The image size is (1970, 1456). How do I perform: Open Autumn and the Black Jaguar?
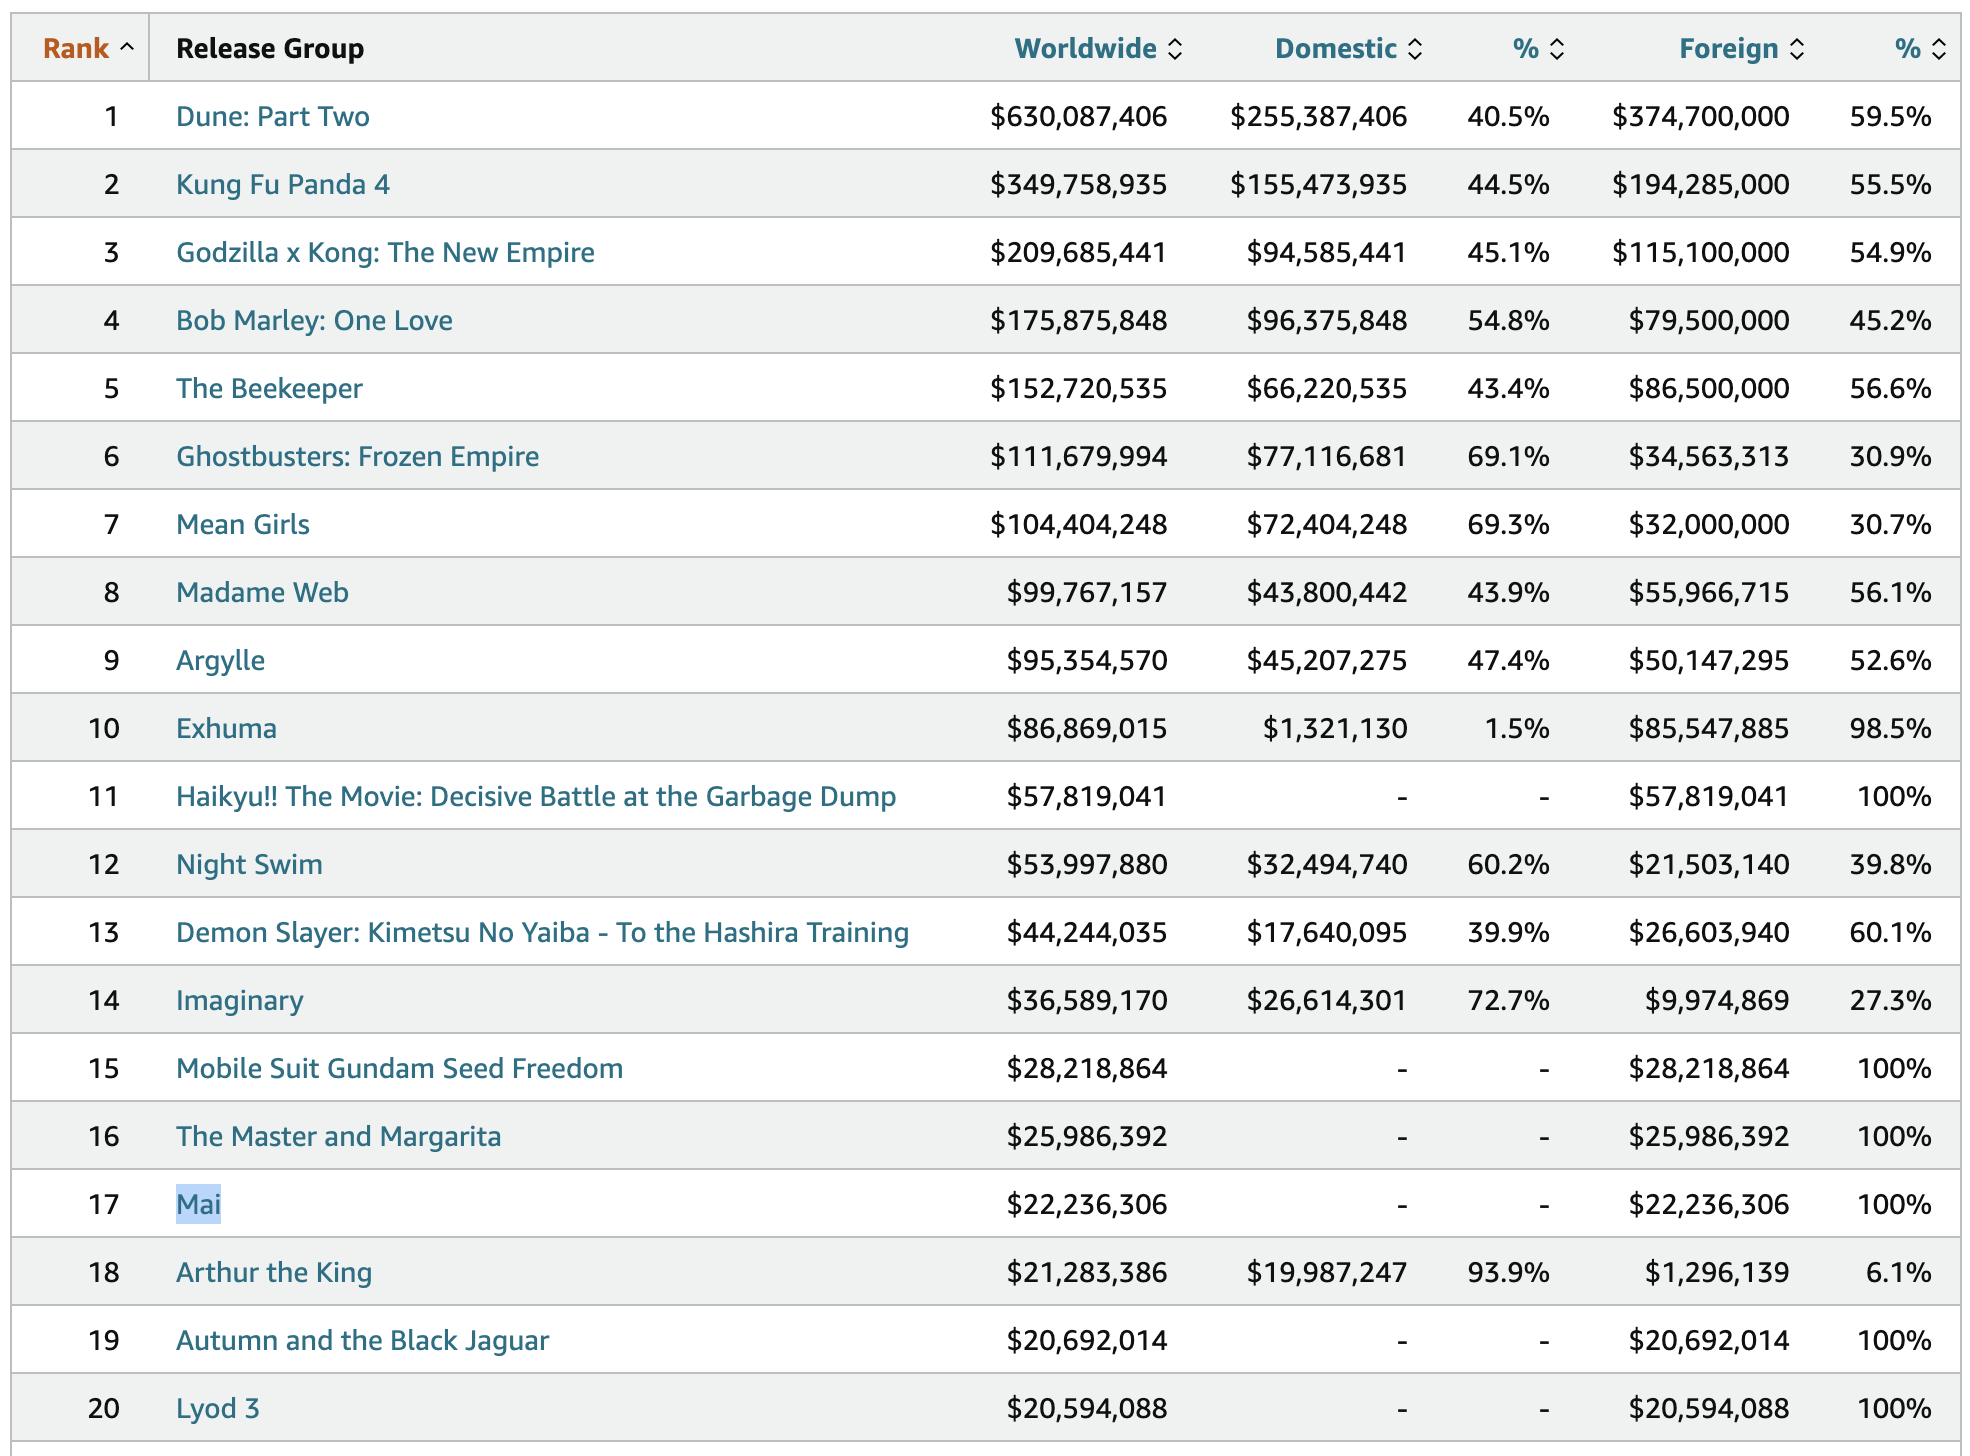(x=362, y=1340)
